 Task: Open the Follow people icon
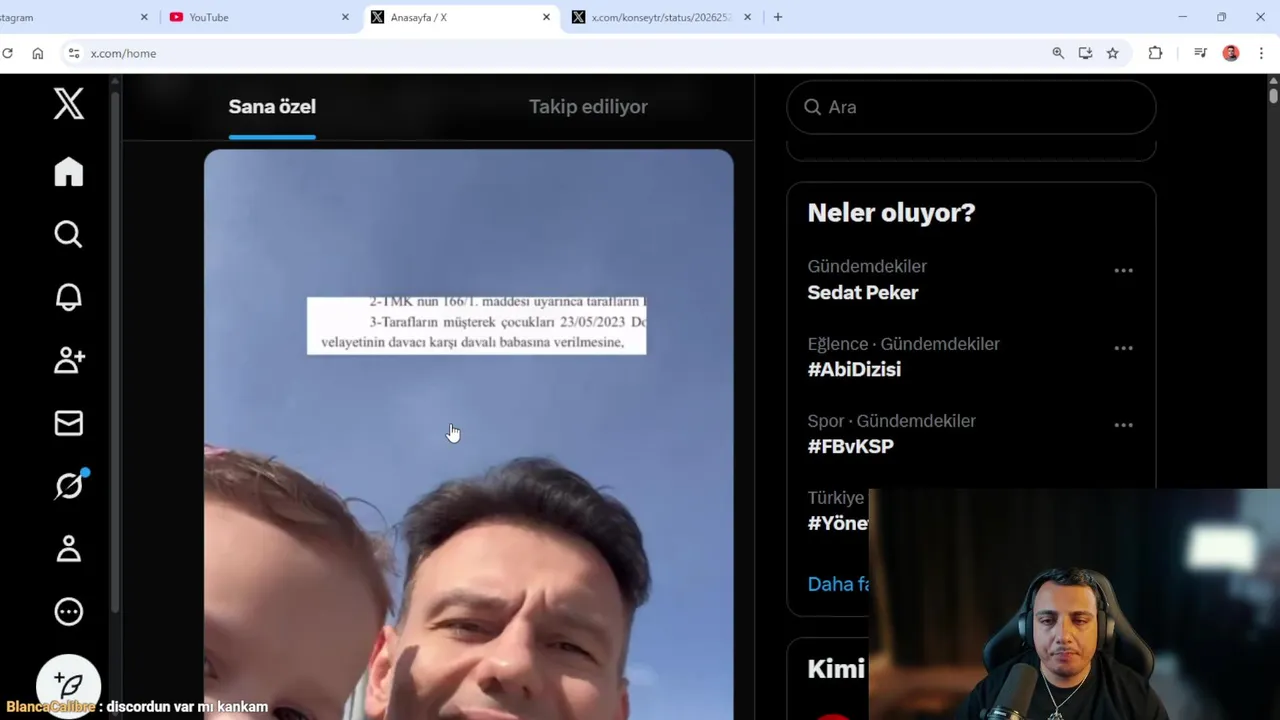pos(69,360)
